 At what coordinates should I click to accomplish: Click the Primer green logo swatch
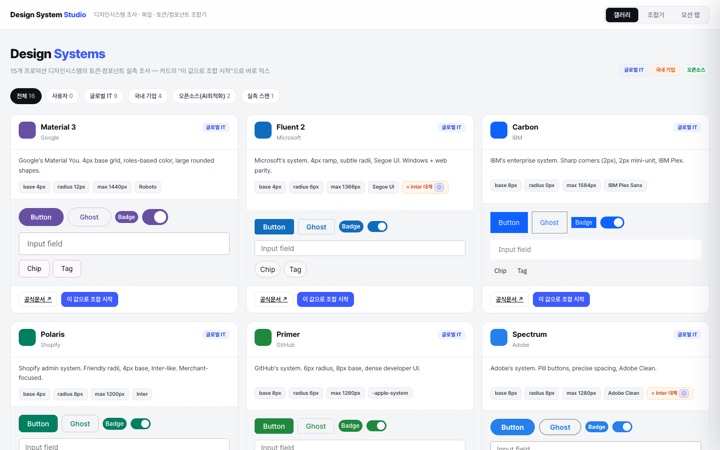tap(263, 337)
